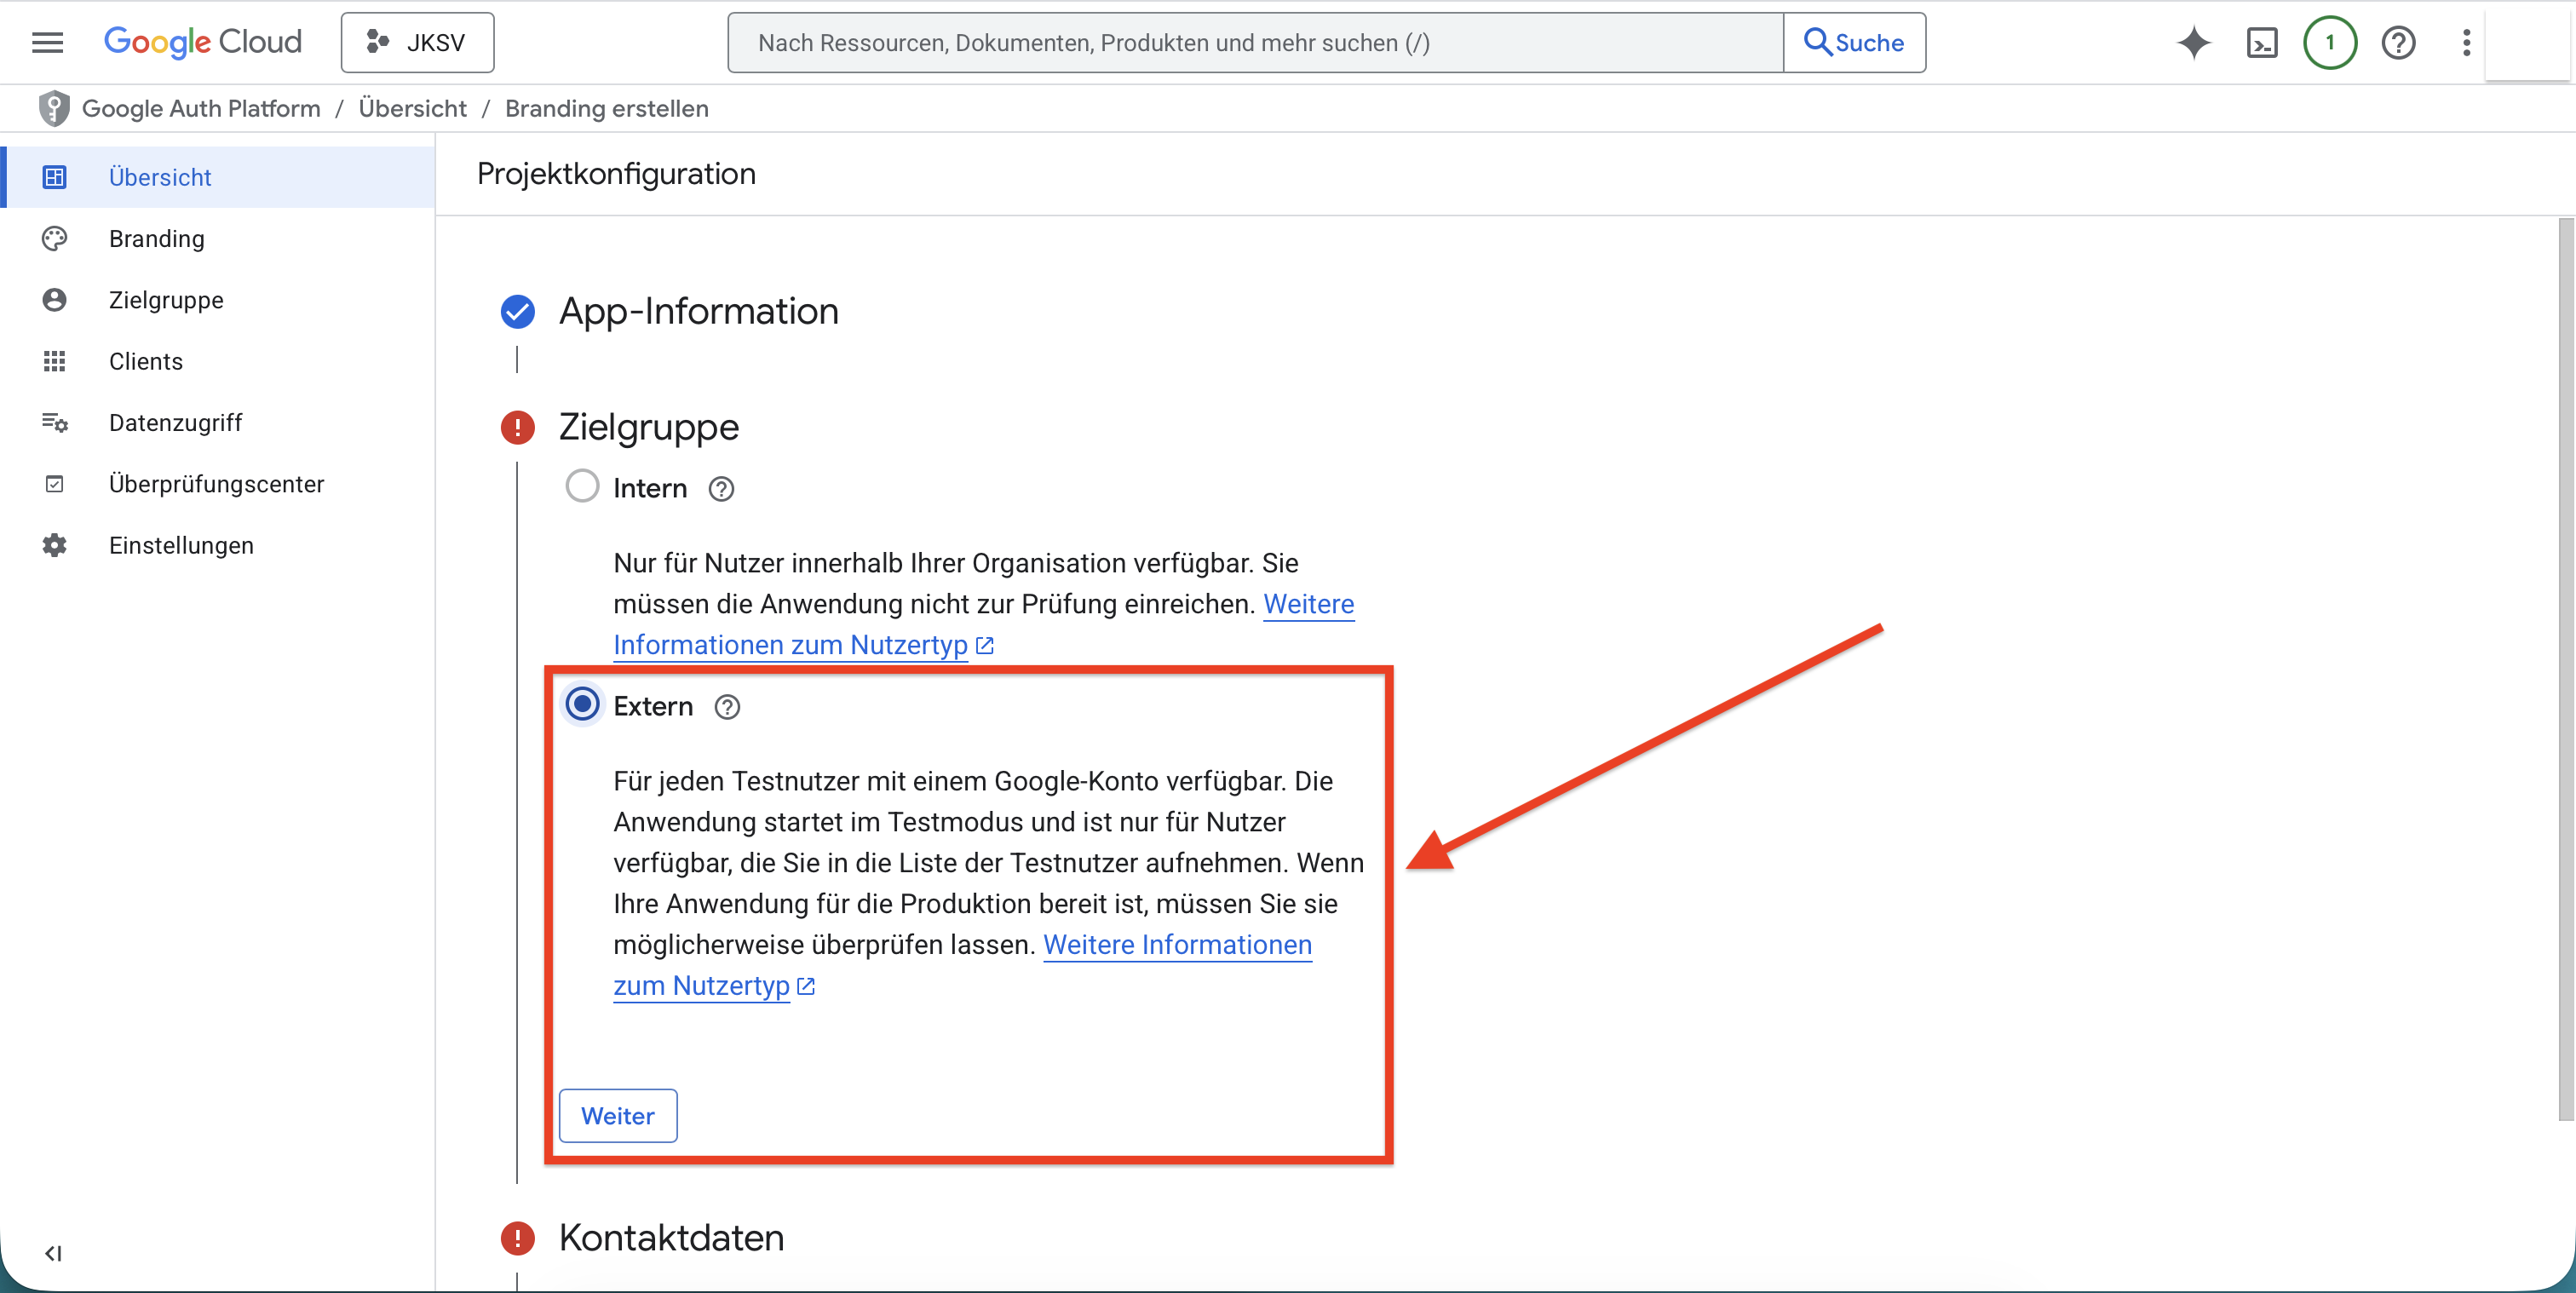Viewport: 2576px width, 1293px height.
Task: Open the three-dot settings menu
Action: pos(2466,42)
